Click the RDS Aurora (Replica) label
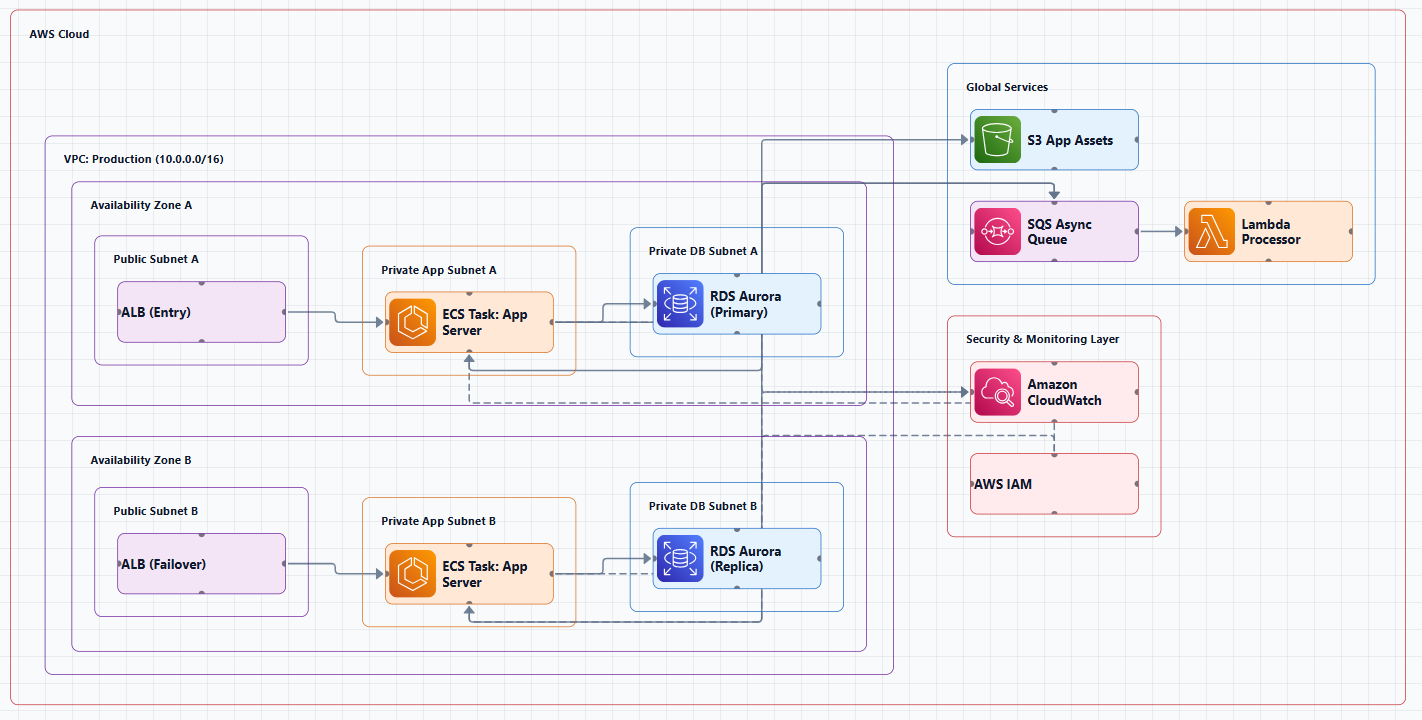Image resolution: width=1422 pixels, height=720 pixels. [745, 558]
